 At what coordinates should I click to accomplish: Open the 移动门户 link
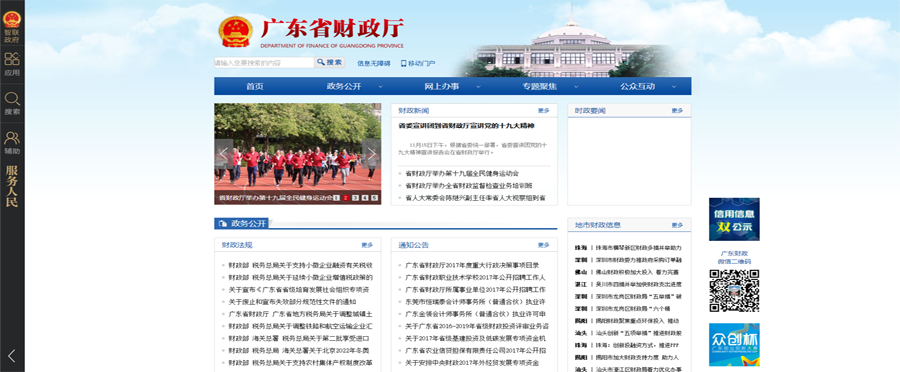point(422,64)
